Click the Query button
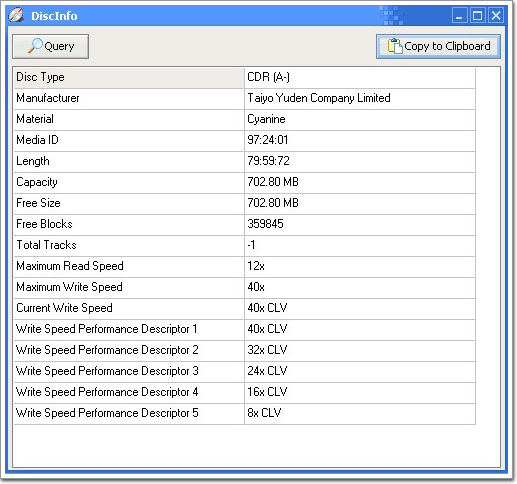The height and width of the screenshot is (484, 517). (51, 46)
